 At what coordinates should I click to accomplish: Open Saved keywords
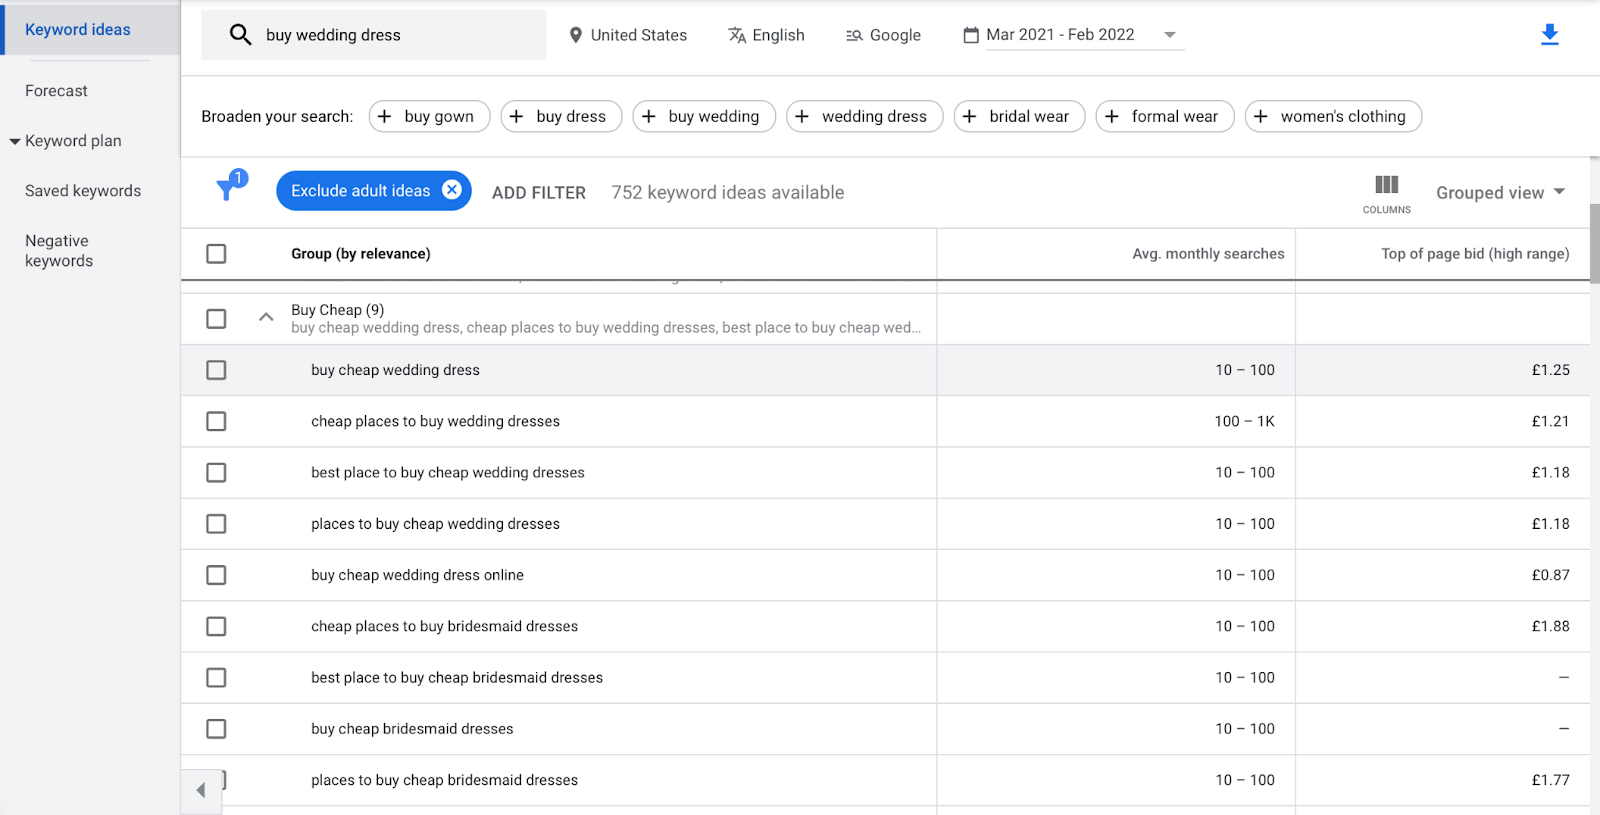click(x=83, y=191)
